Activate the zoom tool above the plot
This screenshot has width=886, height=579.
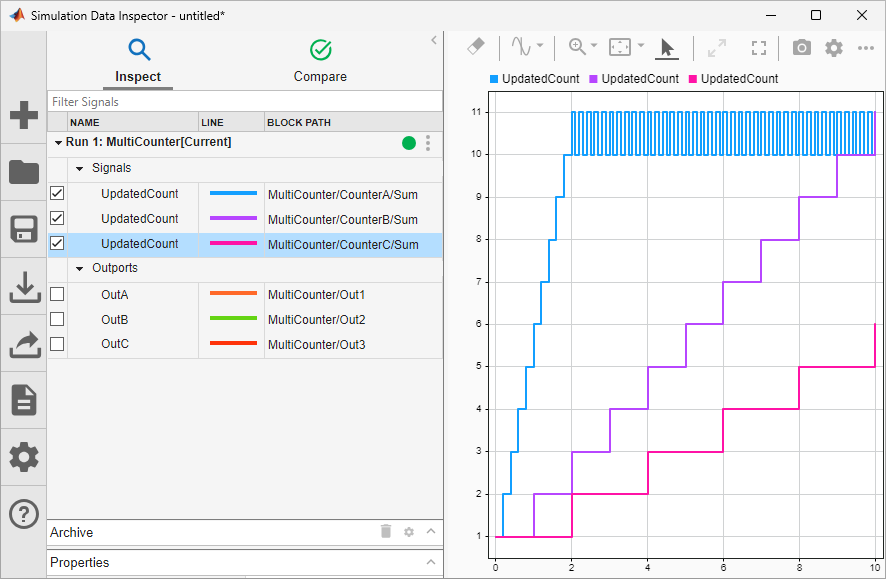[x=575, y=47]
